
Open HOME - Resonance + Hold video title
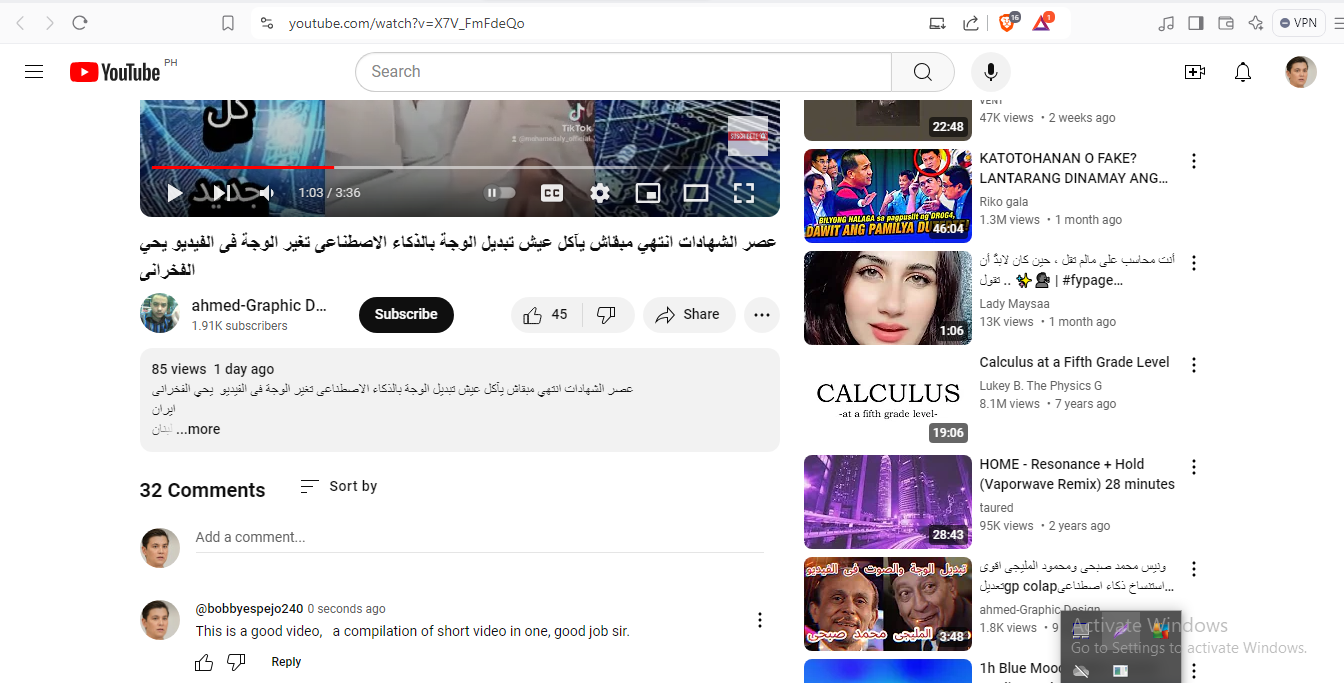tap(1077, 474)
